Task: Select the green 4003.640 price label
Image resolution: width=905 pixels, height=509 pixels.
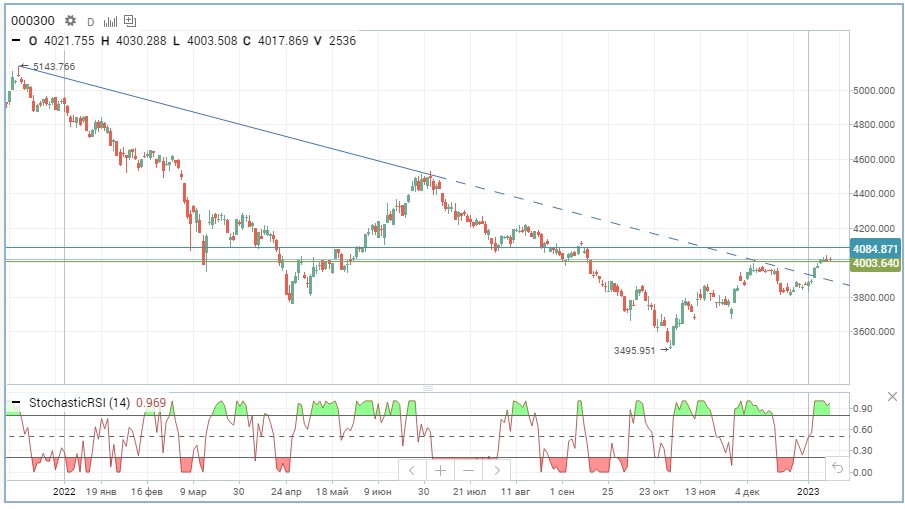Action: coord(875,262)
